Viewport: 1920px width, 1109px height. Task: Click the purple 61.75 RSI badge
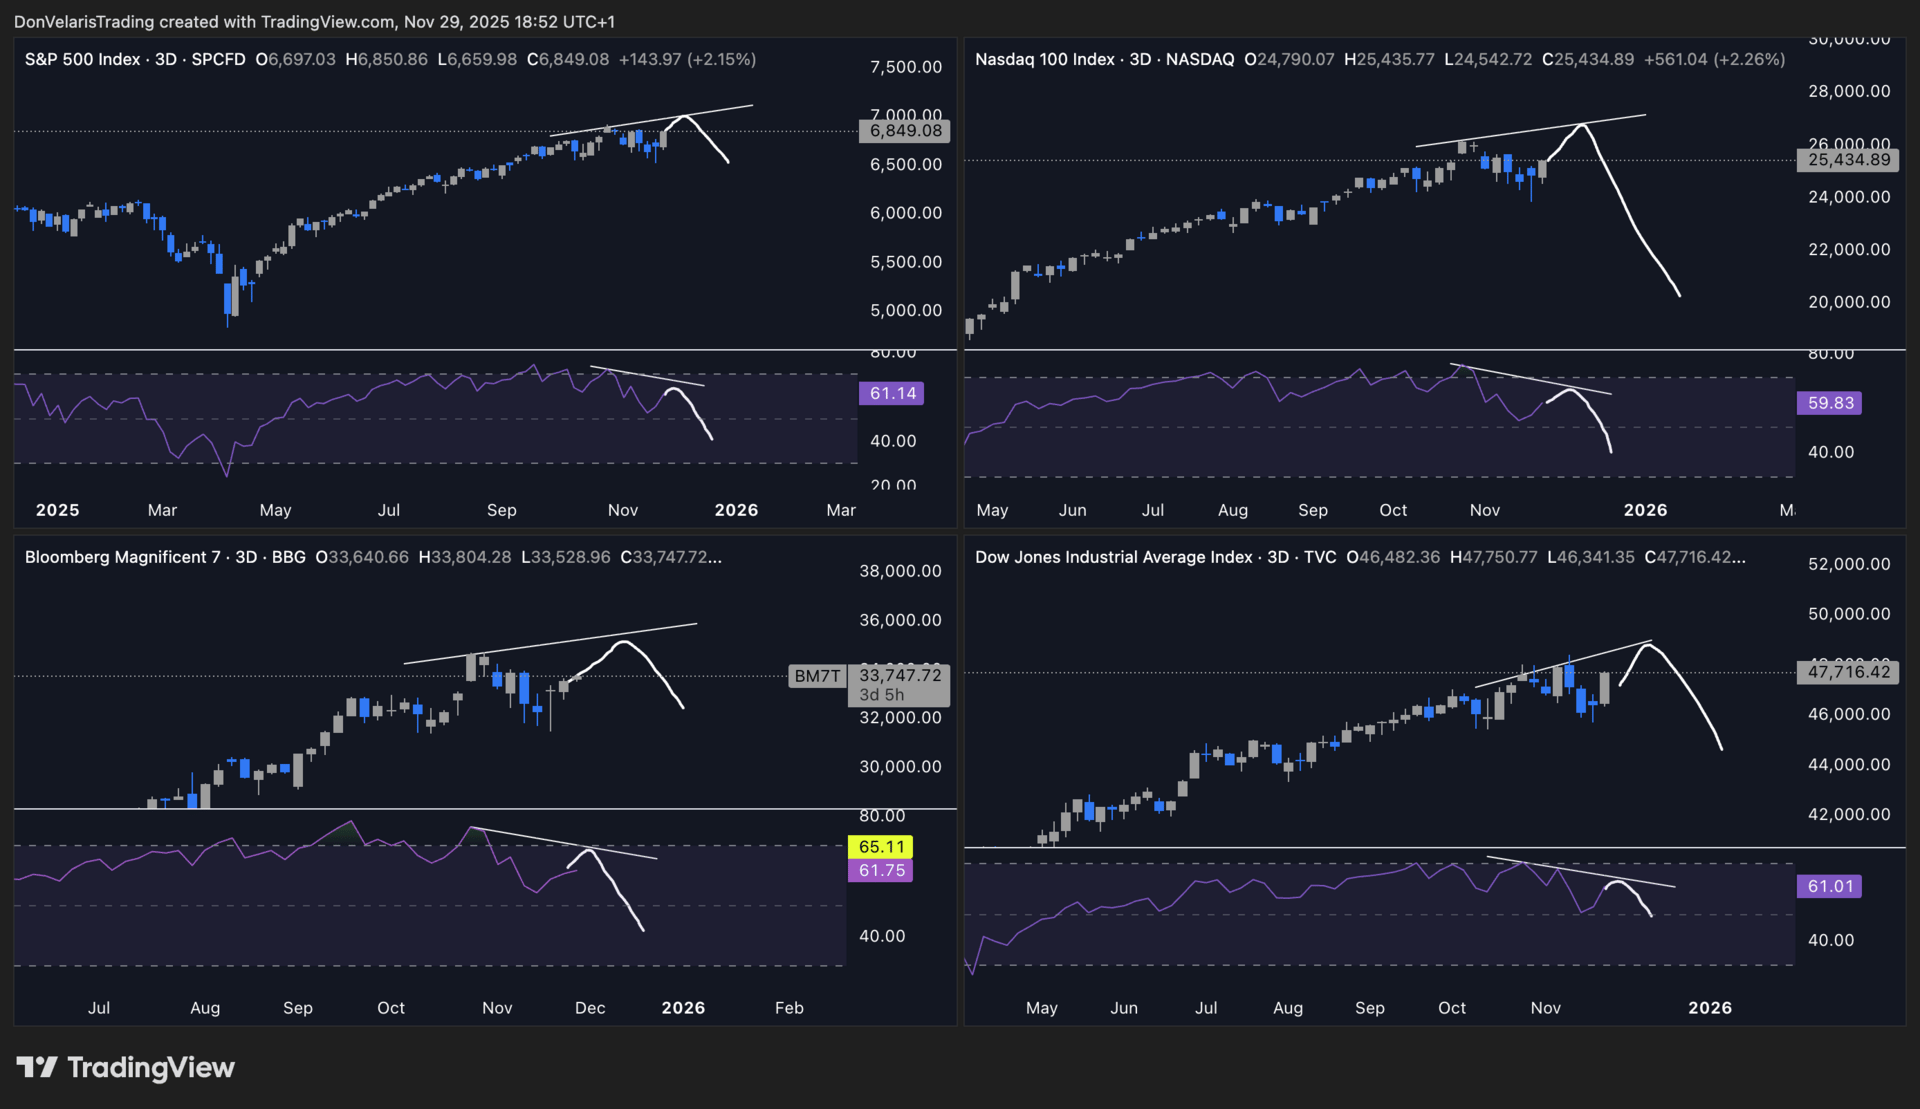coord(881,871)
